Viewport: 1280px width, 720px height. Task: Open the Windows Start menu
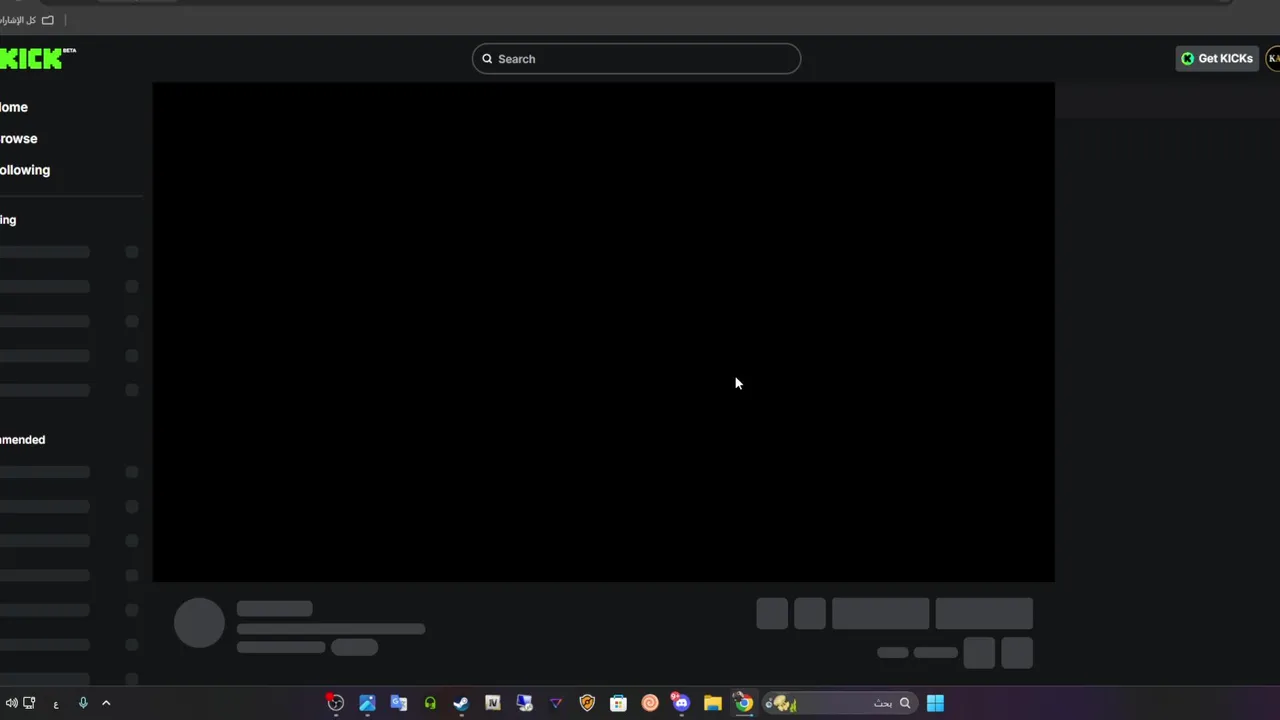(935, 703)
